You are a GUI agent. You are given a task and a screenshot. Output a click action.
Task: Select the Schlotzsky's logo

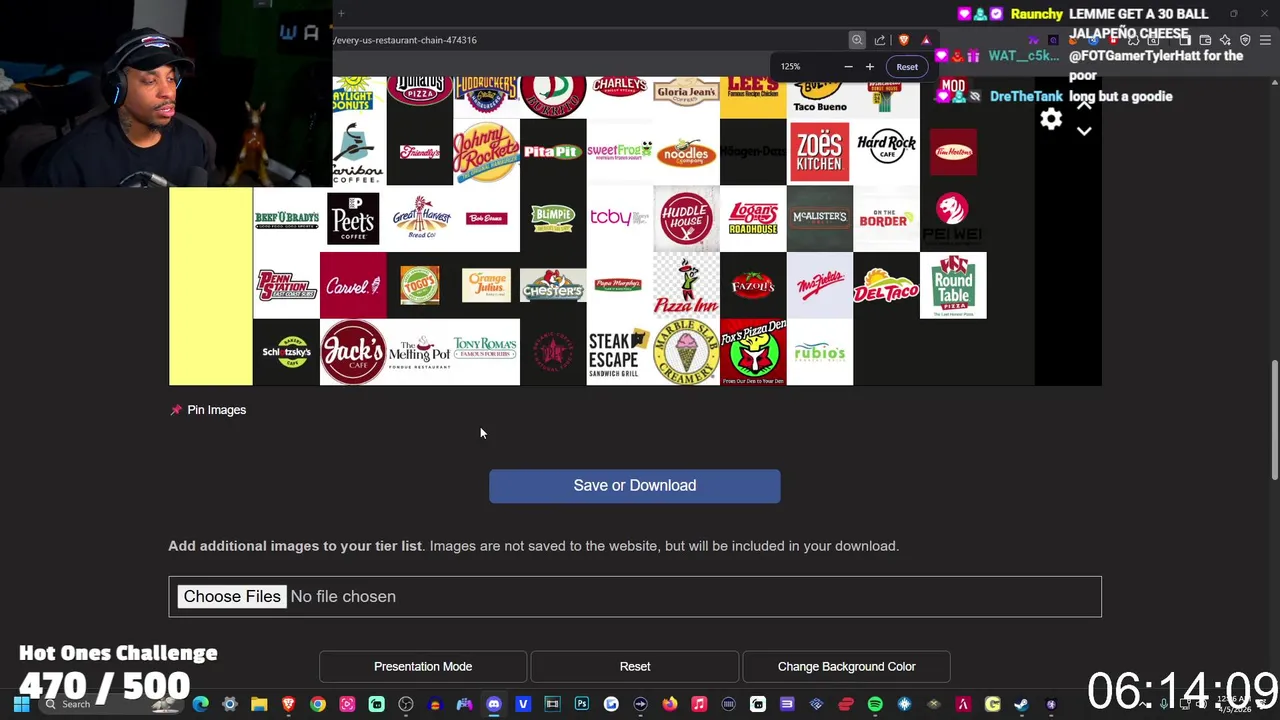coord(286,352)
